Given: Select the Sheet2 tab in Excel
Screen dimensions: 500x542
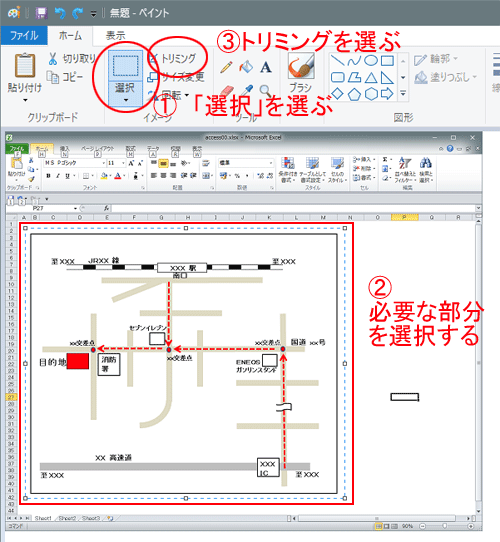Looking at the screenshot, I should click(x=67, y=518).
